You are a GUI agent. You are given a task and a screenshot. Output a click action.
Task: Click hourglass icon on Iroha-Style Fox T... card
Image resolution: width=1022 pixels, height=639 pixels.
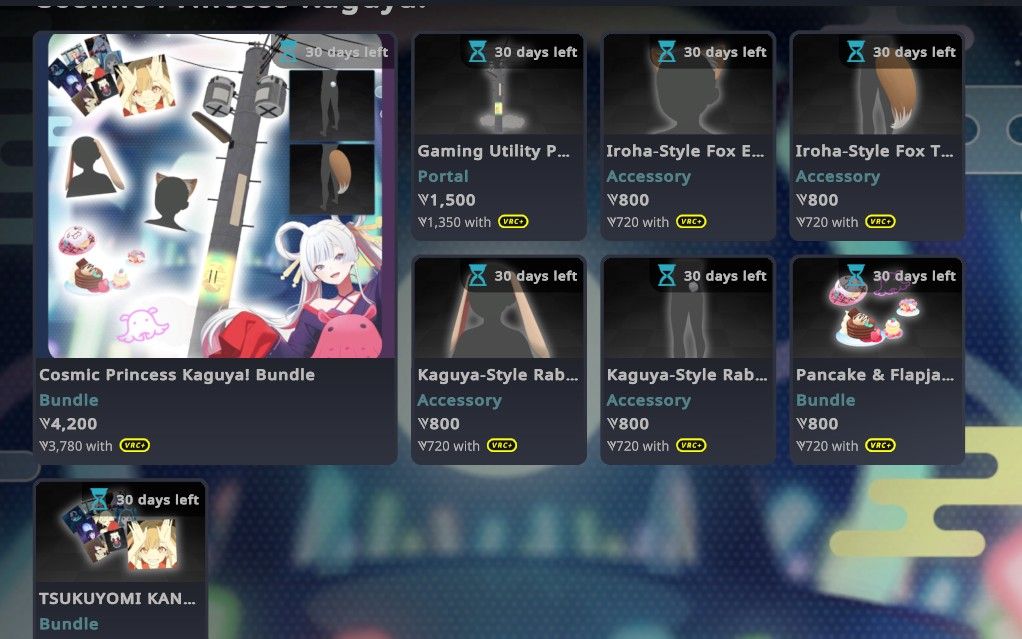(856, 51)
